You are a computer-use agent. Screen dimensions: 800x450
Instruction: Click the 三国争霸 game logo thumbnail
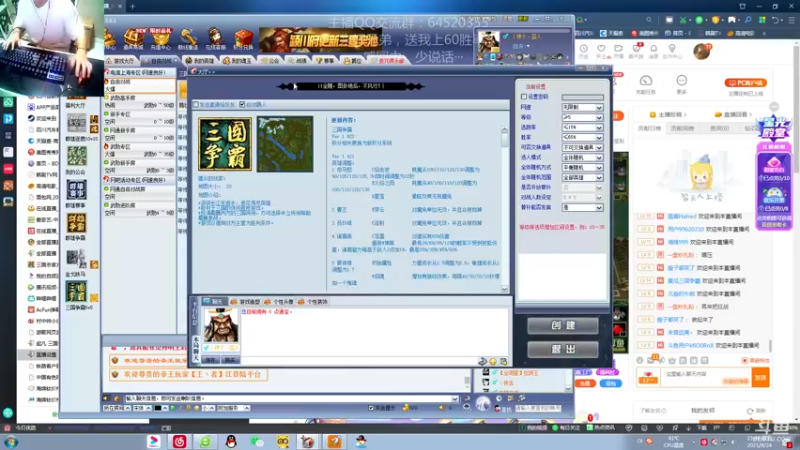(225, 144)
